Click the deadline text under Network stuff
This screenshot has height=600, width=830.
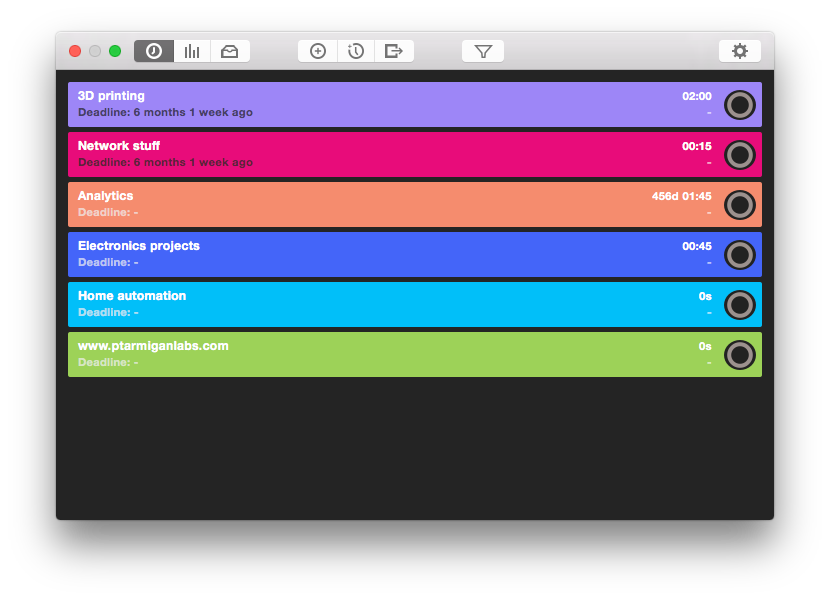point(165,162)
